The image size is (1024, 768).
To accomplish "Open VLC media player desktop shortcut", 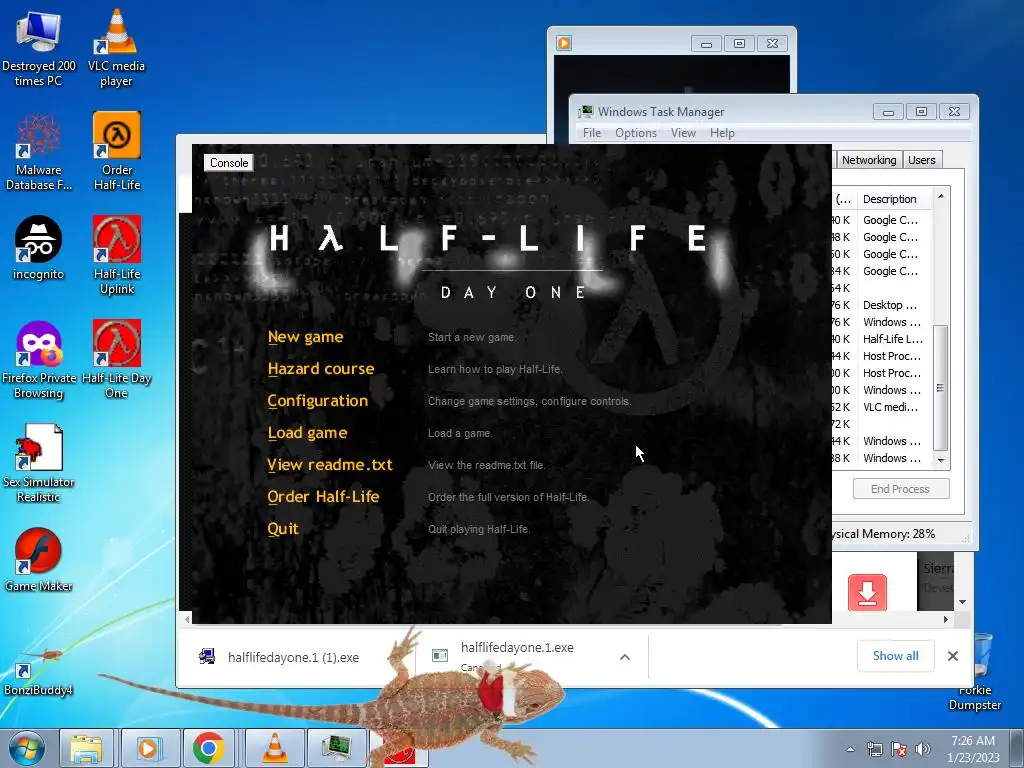I will pyautogui.click(x=116, y=49).
